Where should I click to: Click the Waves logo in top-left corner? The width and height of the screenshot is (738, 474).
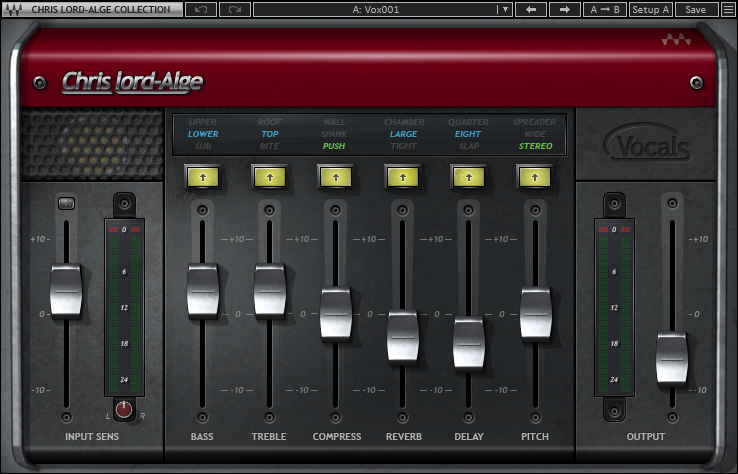click(13, 9)
